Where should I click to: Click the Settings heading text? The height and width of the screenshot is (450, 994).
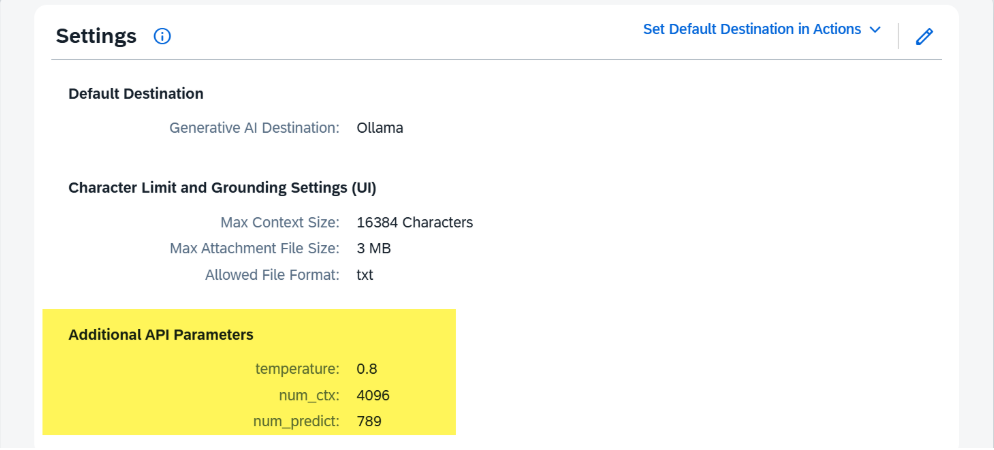[x=96, y=37]
